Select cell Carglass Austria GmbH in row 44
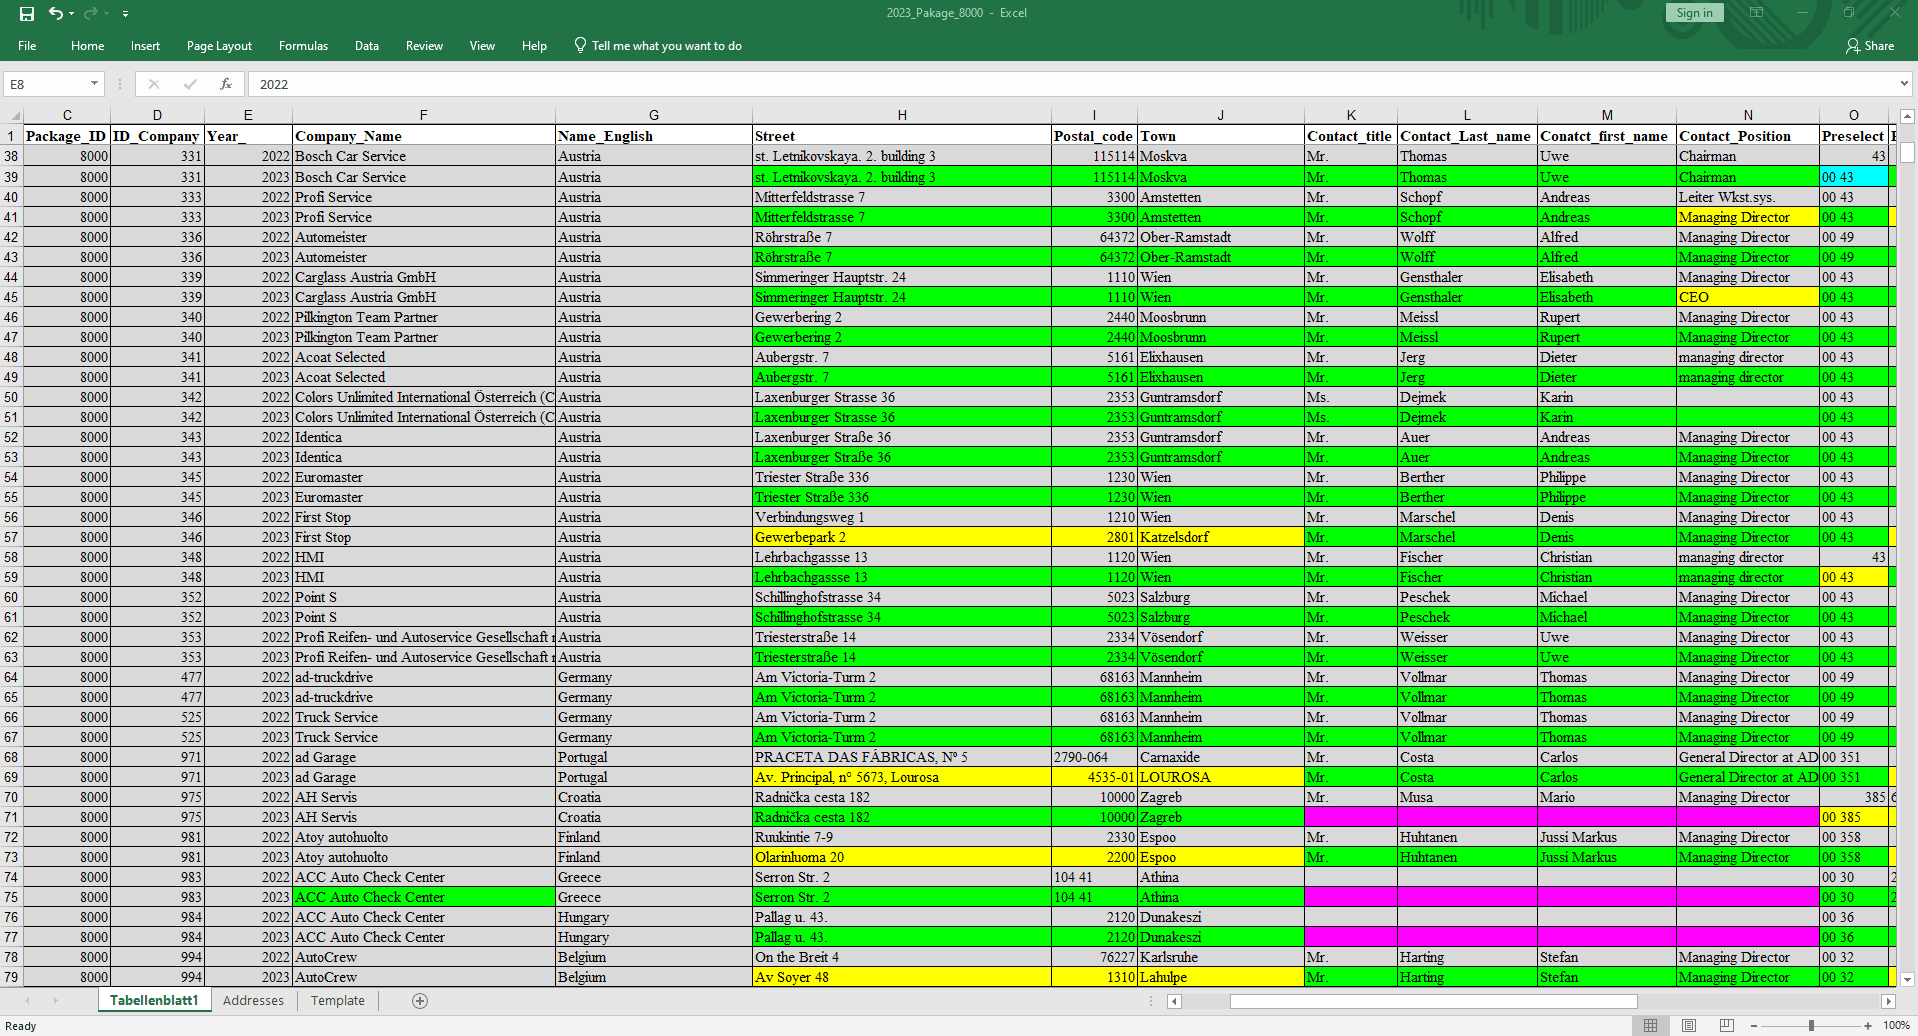The image size is (1918, 1036). coord(424,277)
